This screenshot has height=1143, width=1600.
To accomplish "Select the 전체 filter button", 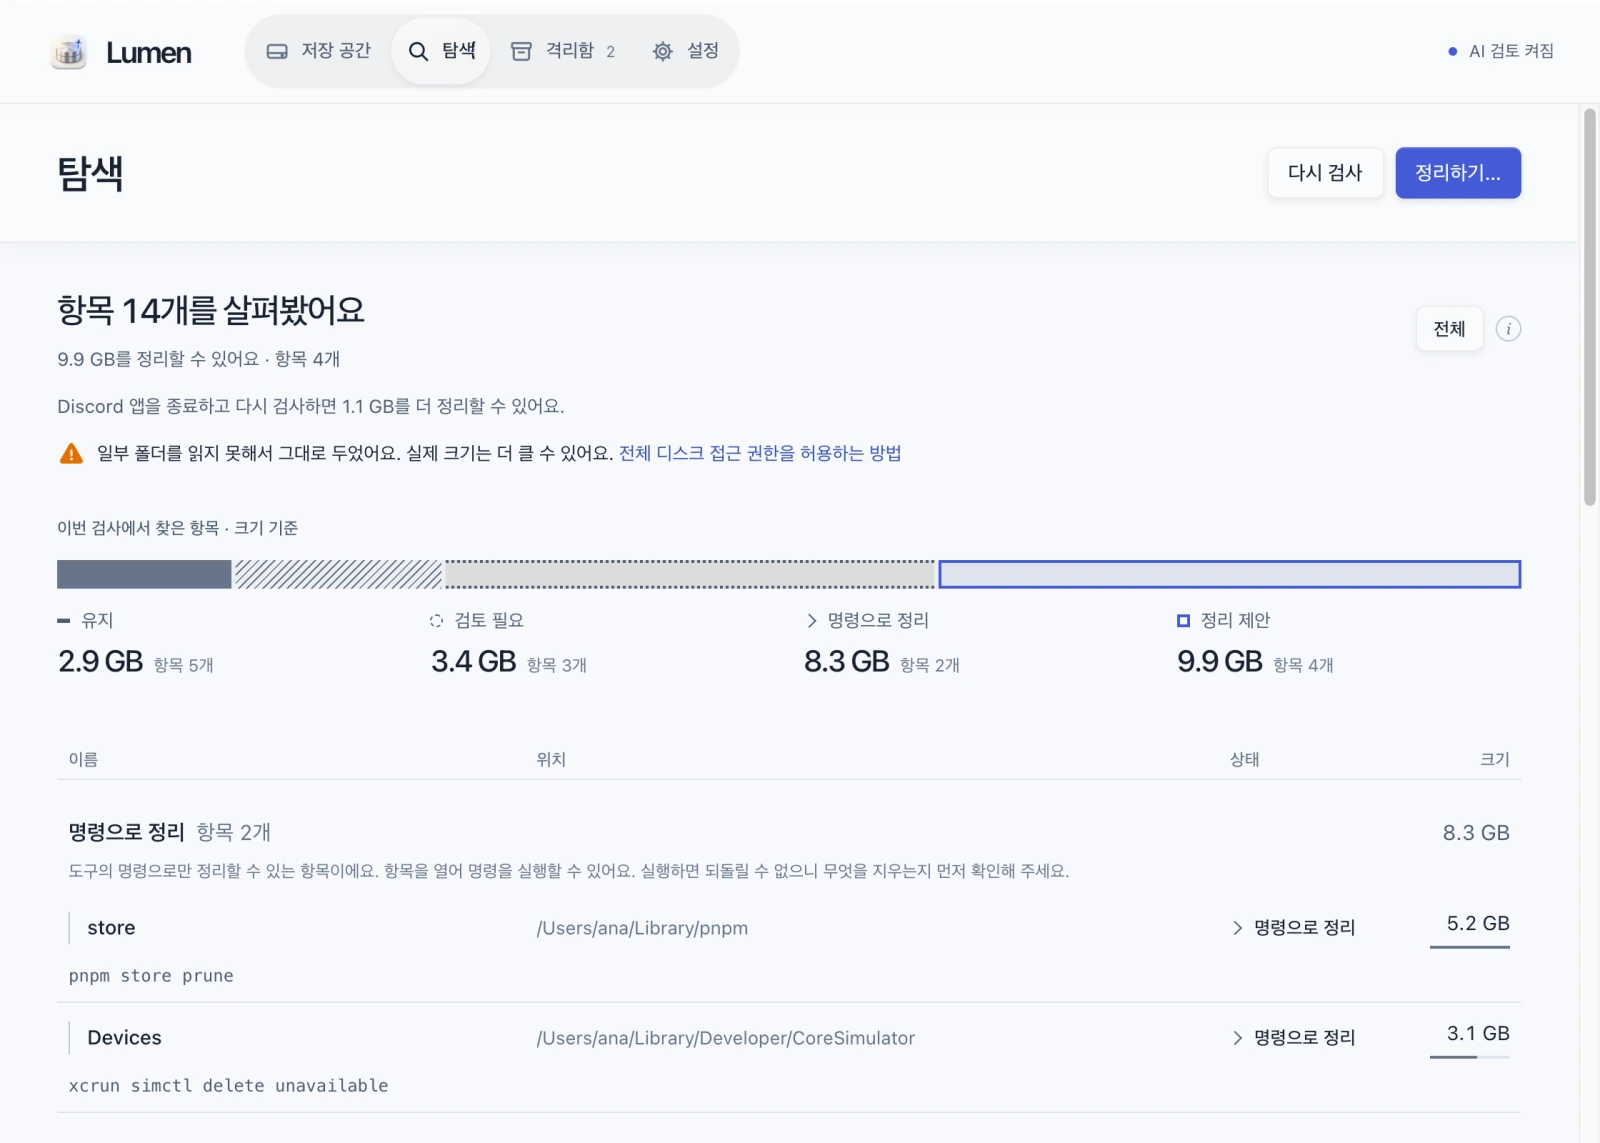I will pyautogui.click(x=1449, y=329).
